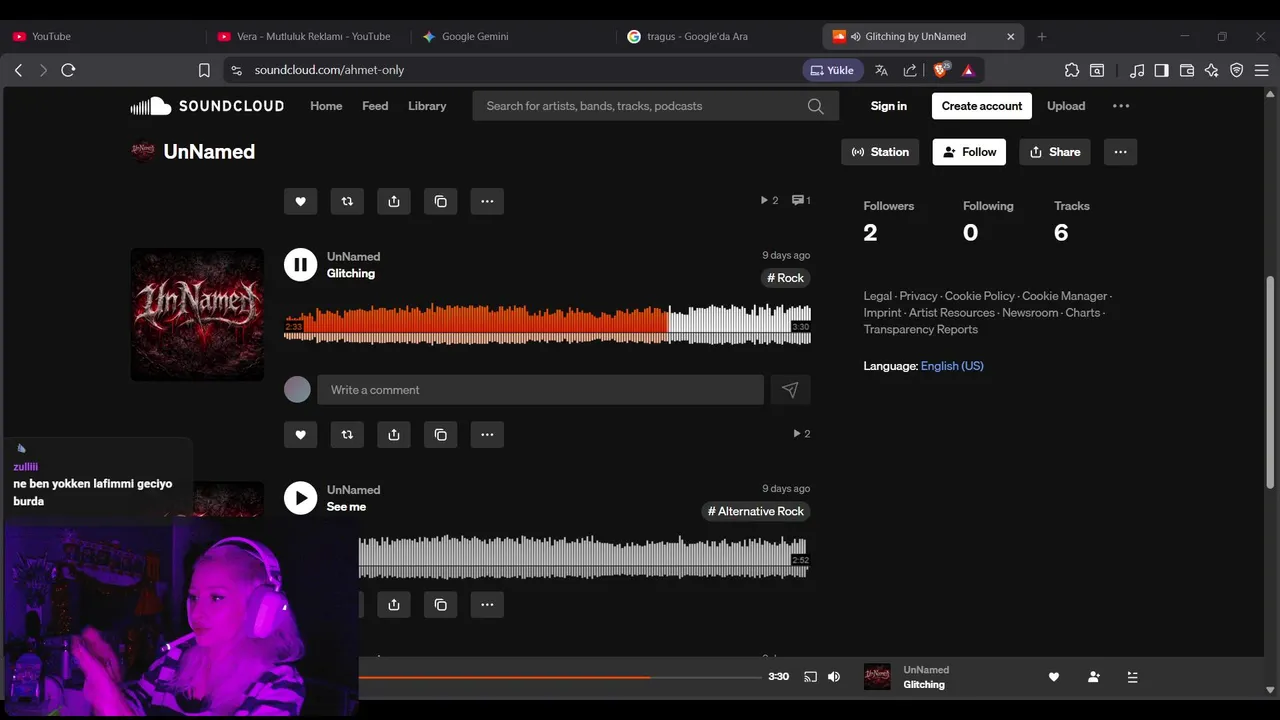Click the search magnifier icon
This screenshot has width=1280, height=720.
pos(816,106)
